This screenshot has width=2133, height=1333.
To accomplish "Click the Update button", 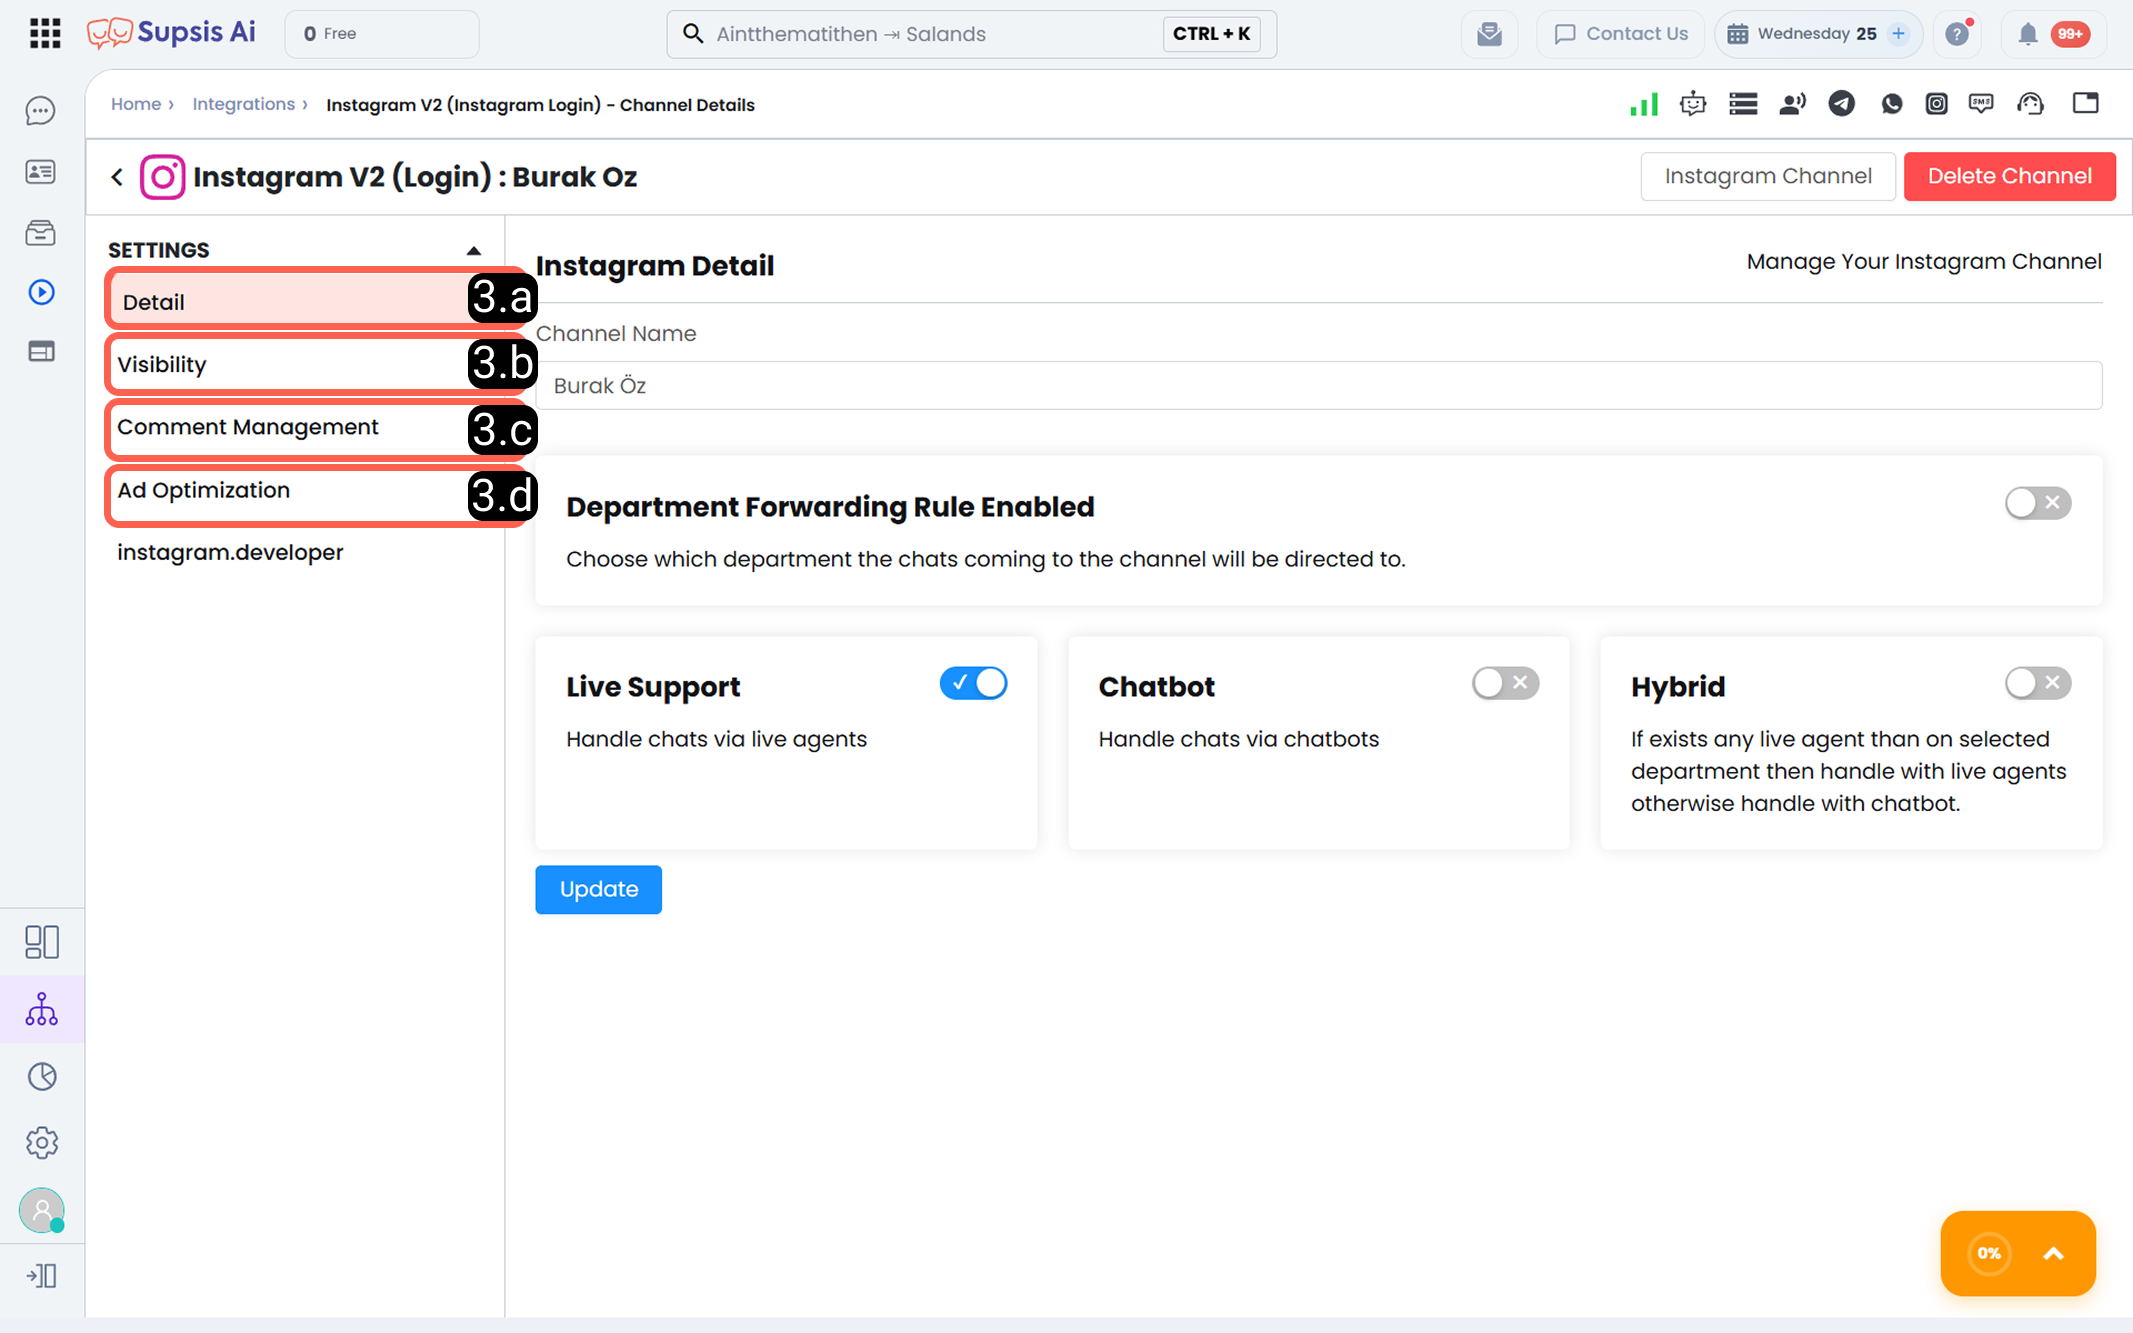I will [x=598, y=889].
